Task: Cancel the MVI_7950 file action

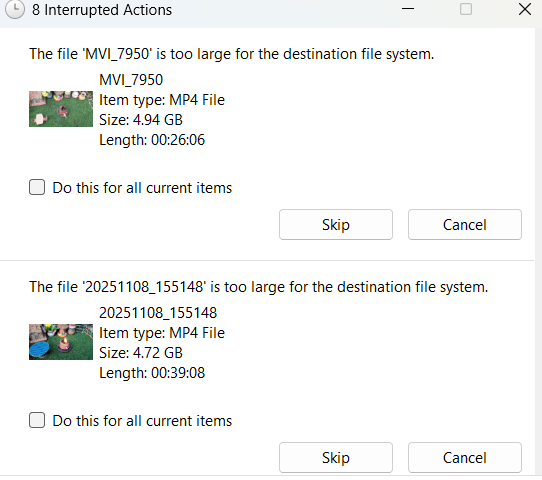Action: pyautogui.click(x=465, y=225)
